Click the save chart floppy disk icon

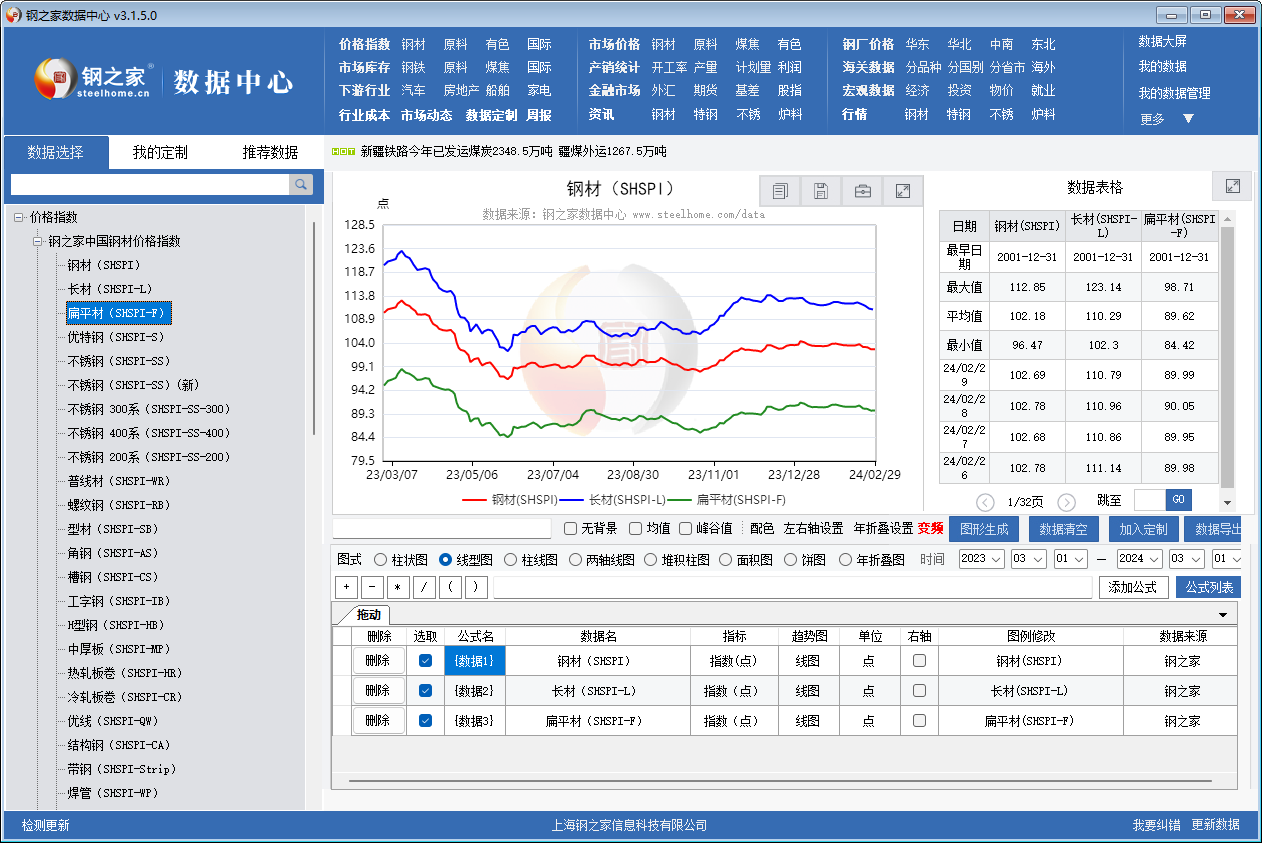(821, 191)
